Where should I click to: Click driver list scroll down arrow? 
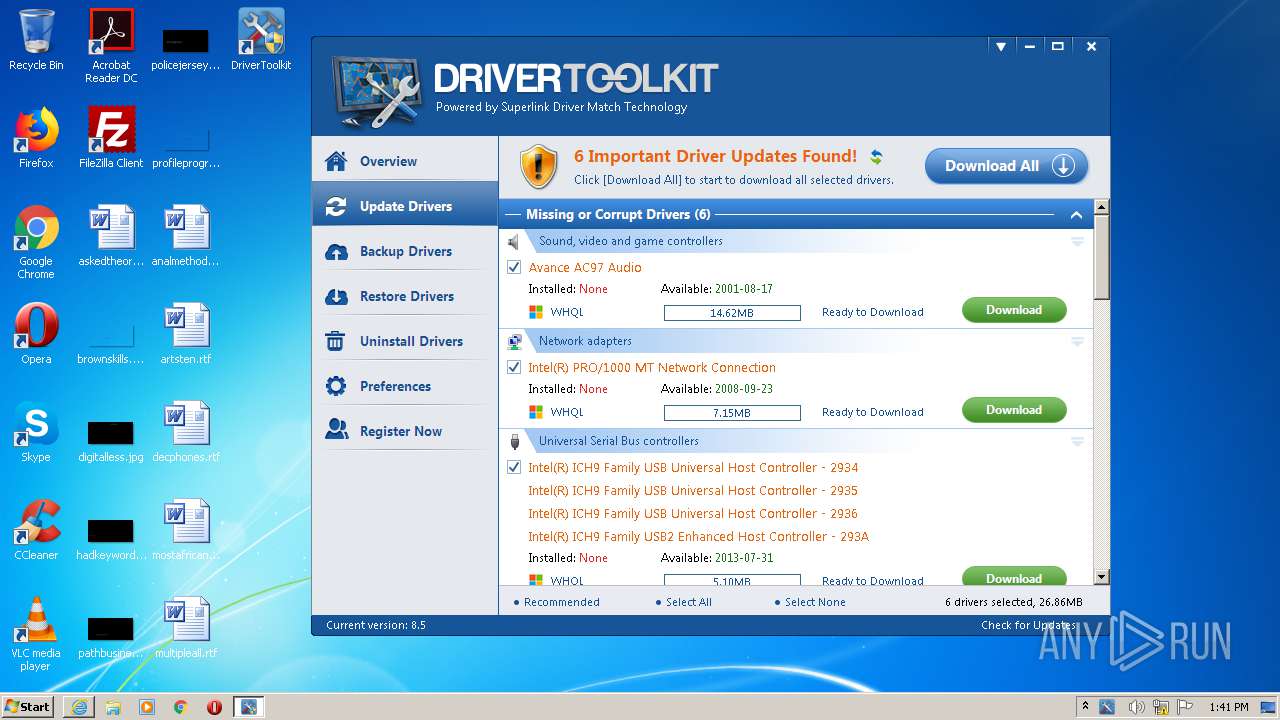point(1102,577)
